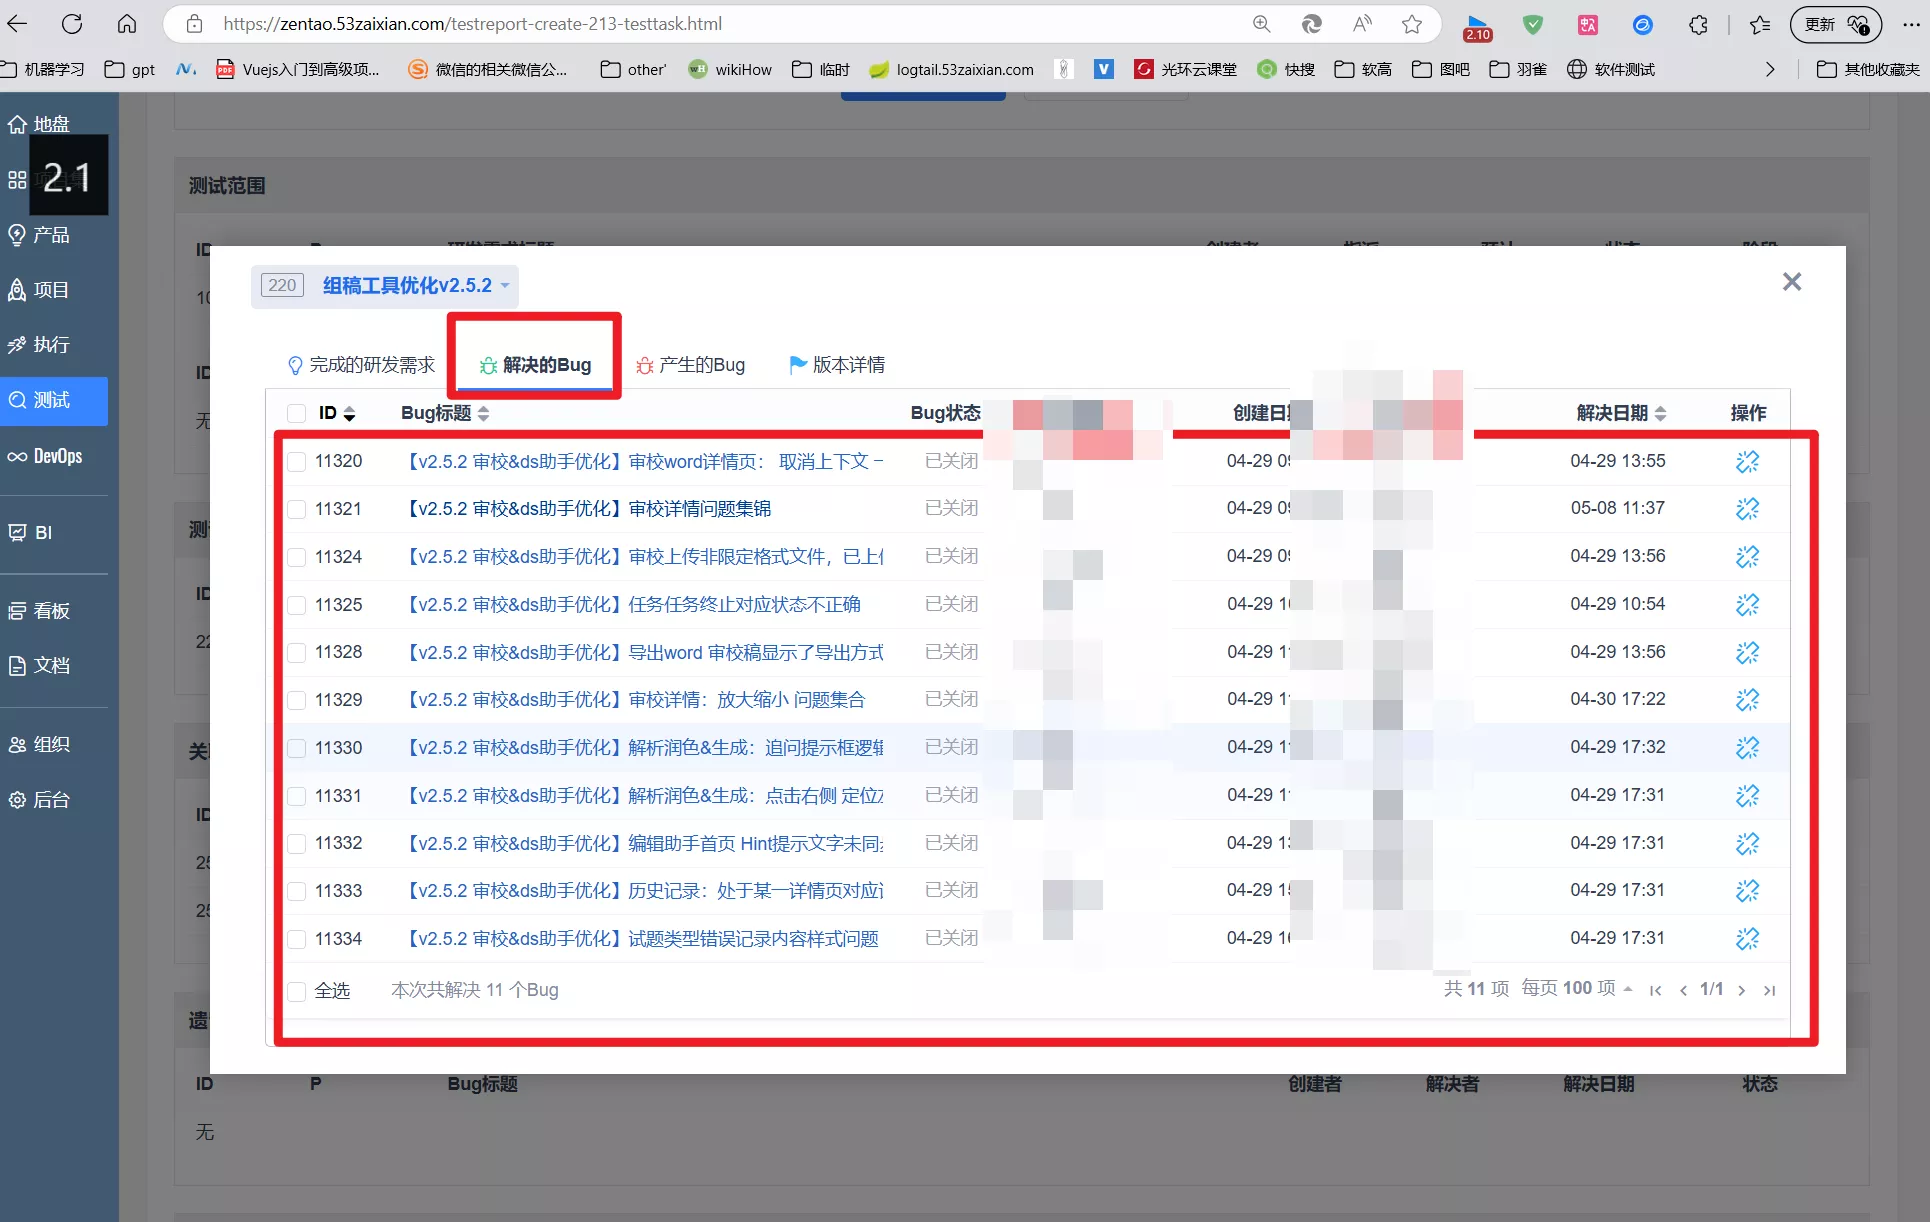Click the unlink icon for bug 11324
Viewport: 1930px width, 1222px height.
tap(1747, 557)
